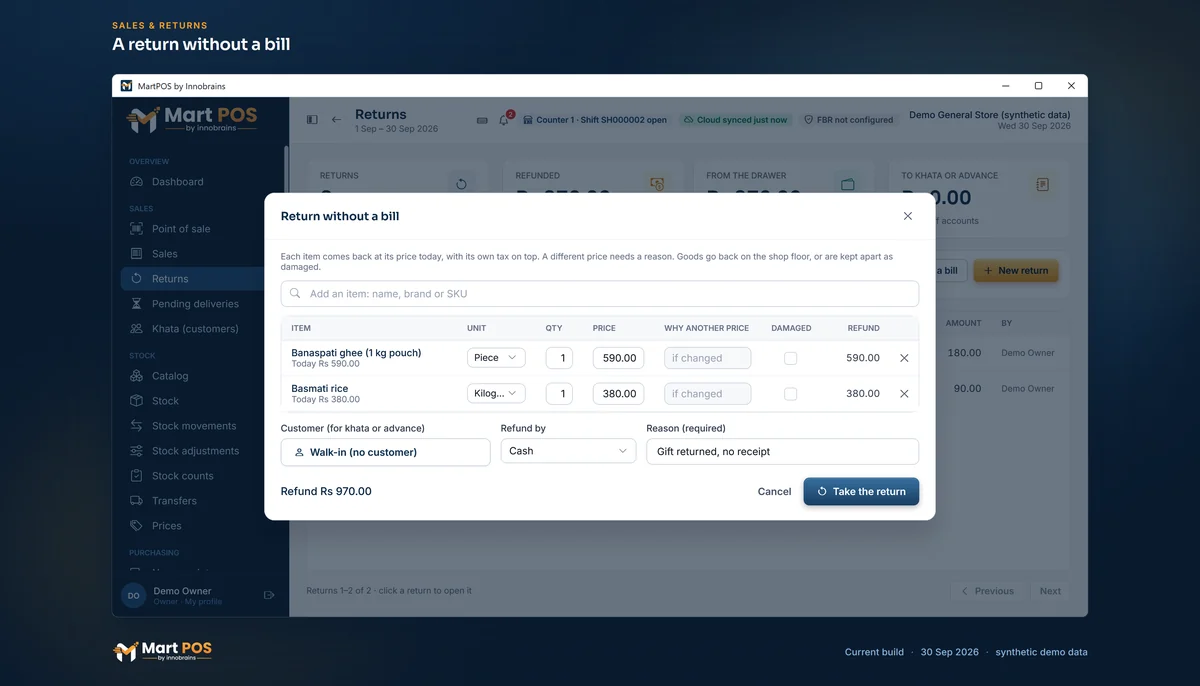Cancel the return dialog

(774, 492)
